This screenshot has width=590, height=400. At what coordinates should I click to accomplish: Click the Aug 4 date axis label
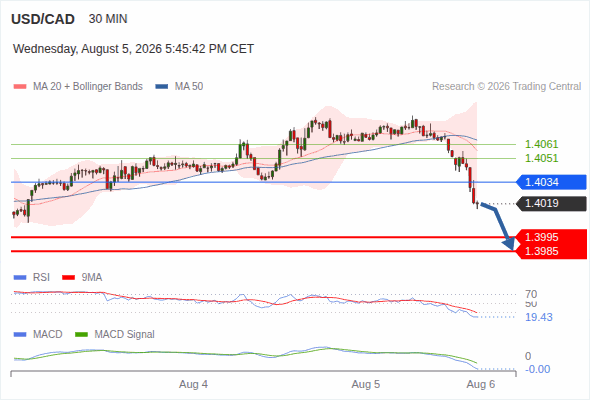point(193,385)
